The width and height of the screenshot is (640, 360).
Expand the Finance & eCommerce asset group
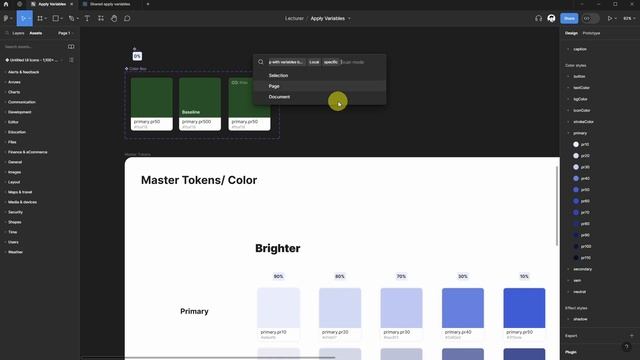(27, 152)
